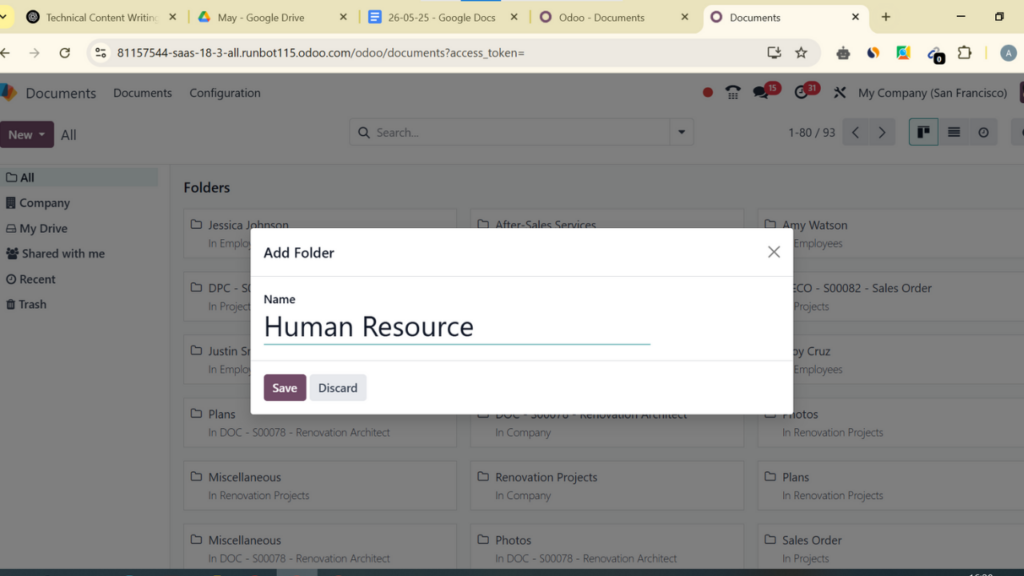Select My Drive in the sidebar

(79, 228)
